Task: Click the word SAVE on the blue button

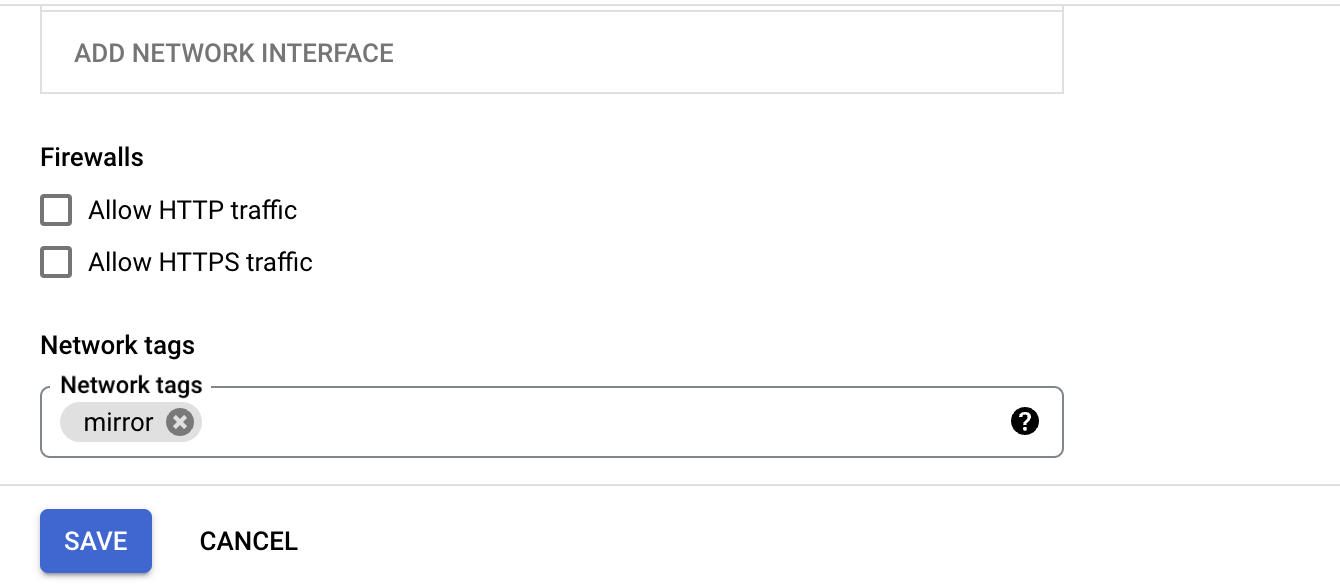Action: pos(96,541)
